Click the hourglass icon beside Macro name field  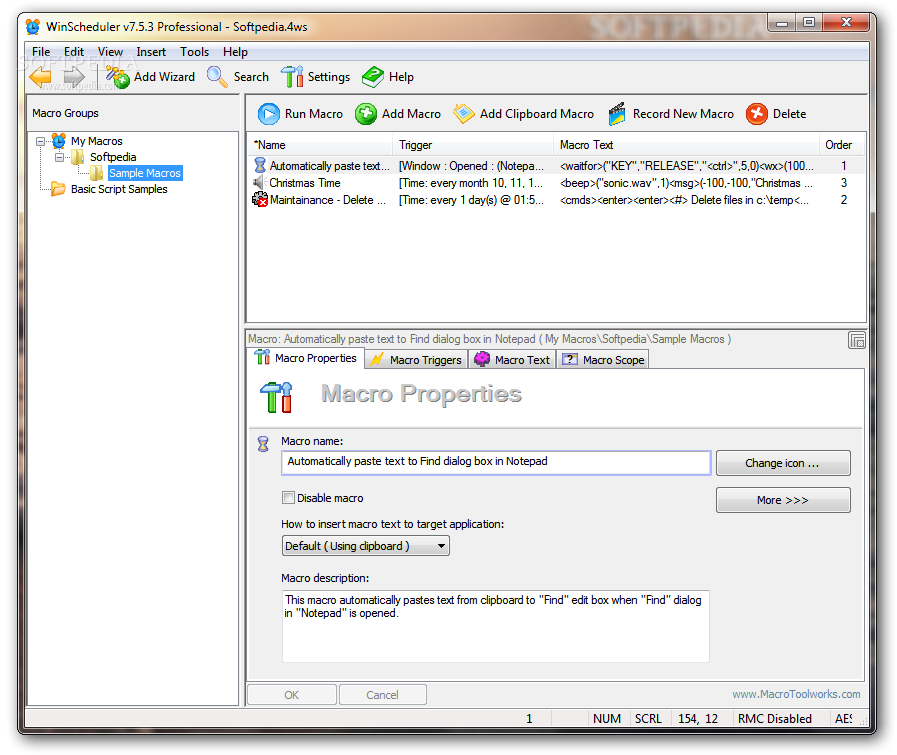point(263,444)
